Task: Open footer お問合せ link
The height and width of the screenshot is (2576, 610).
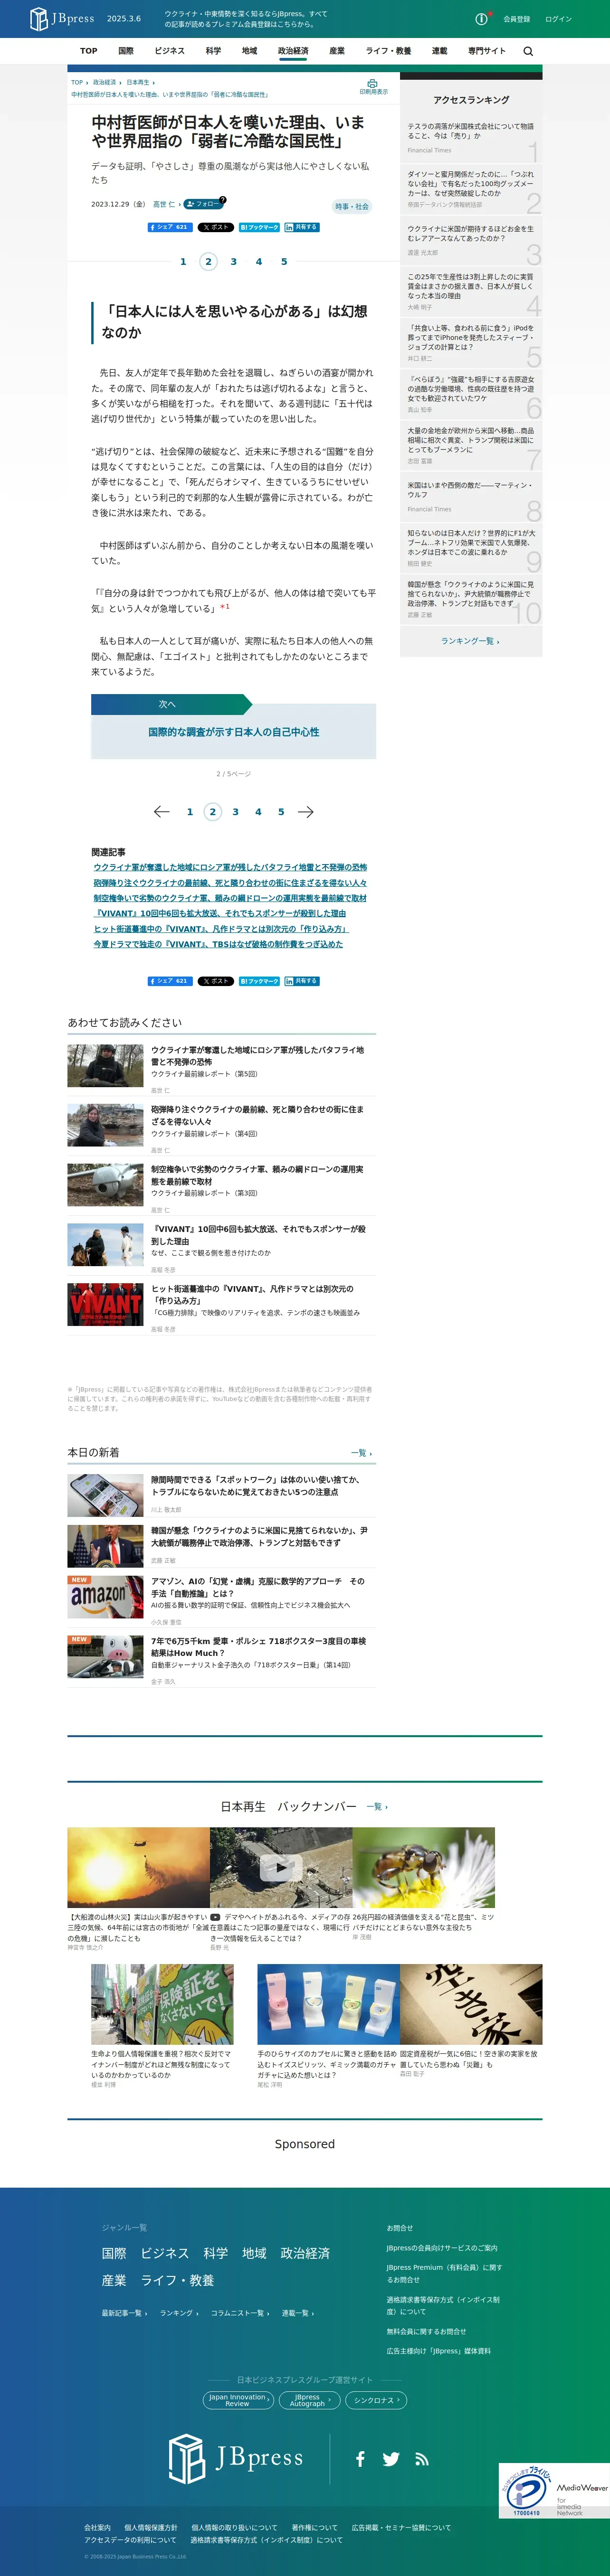Action: point(400,2227)
